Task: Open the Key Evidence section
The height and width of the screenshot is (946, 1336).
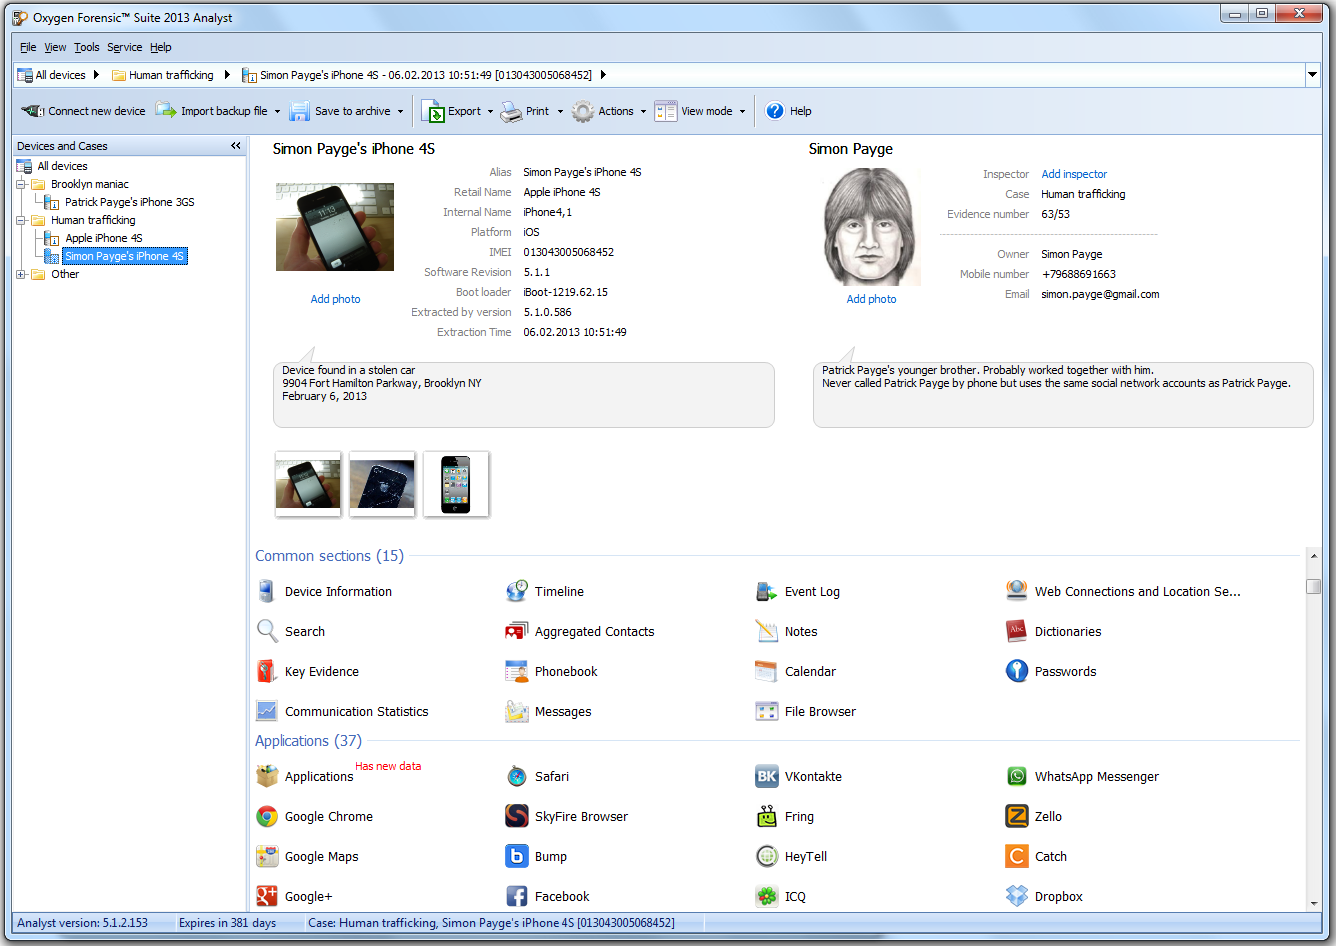Action: pyautogui.click(x=308, y=672)
